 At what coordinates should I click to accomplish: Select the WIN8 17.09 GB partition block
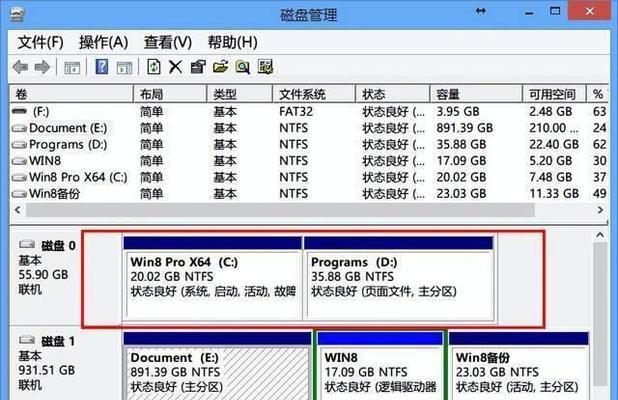[380, 366]
